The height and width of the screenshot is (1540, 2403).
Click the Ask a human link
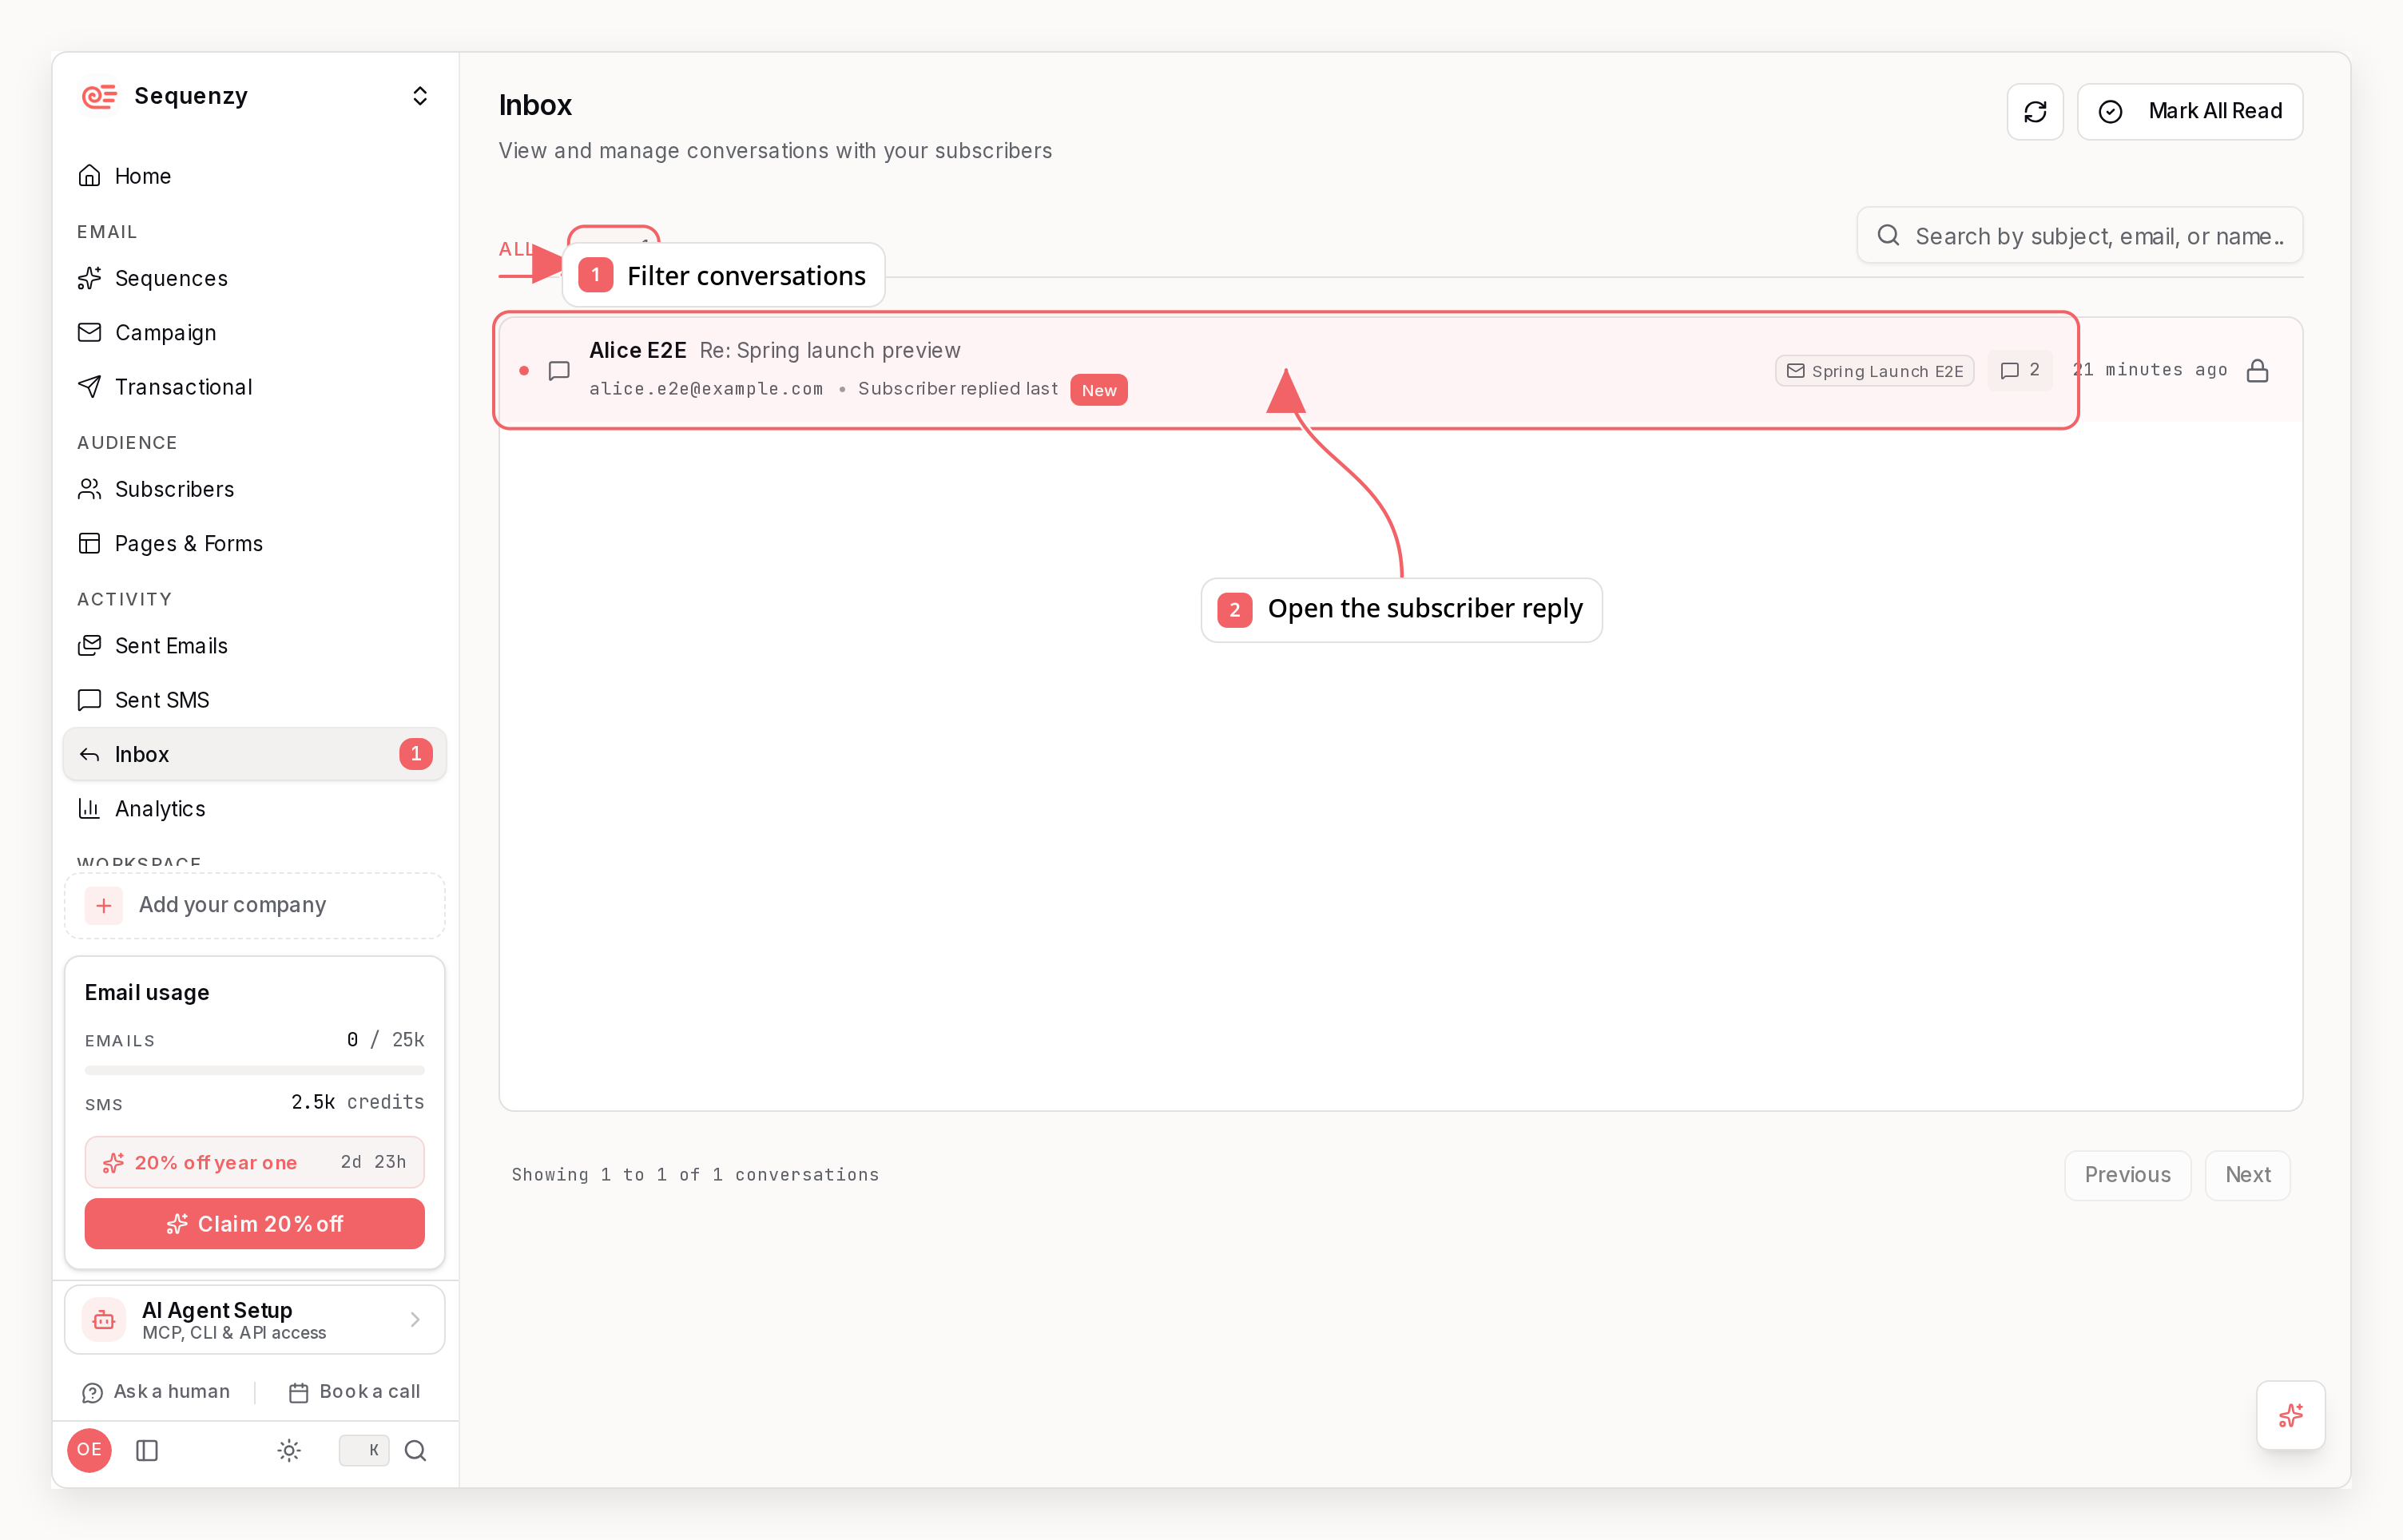(x=157, y=1392)
